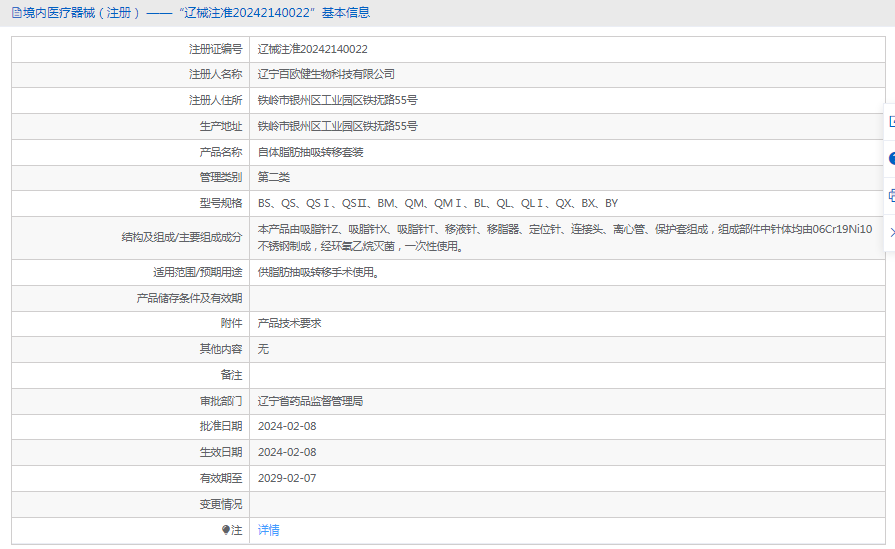
Task: Select the address in the 注册人住所 row
Action: tap(337, 100)
